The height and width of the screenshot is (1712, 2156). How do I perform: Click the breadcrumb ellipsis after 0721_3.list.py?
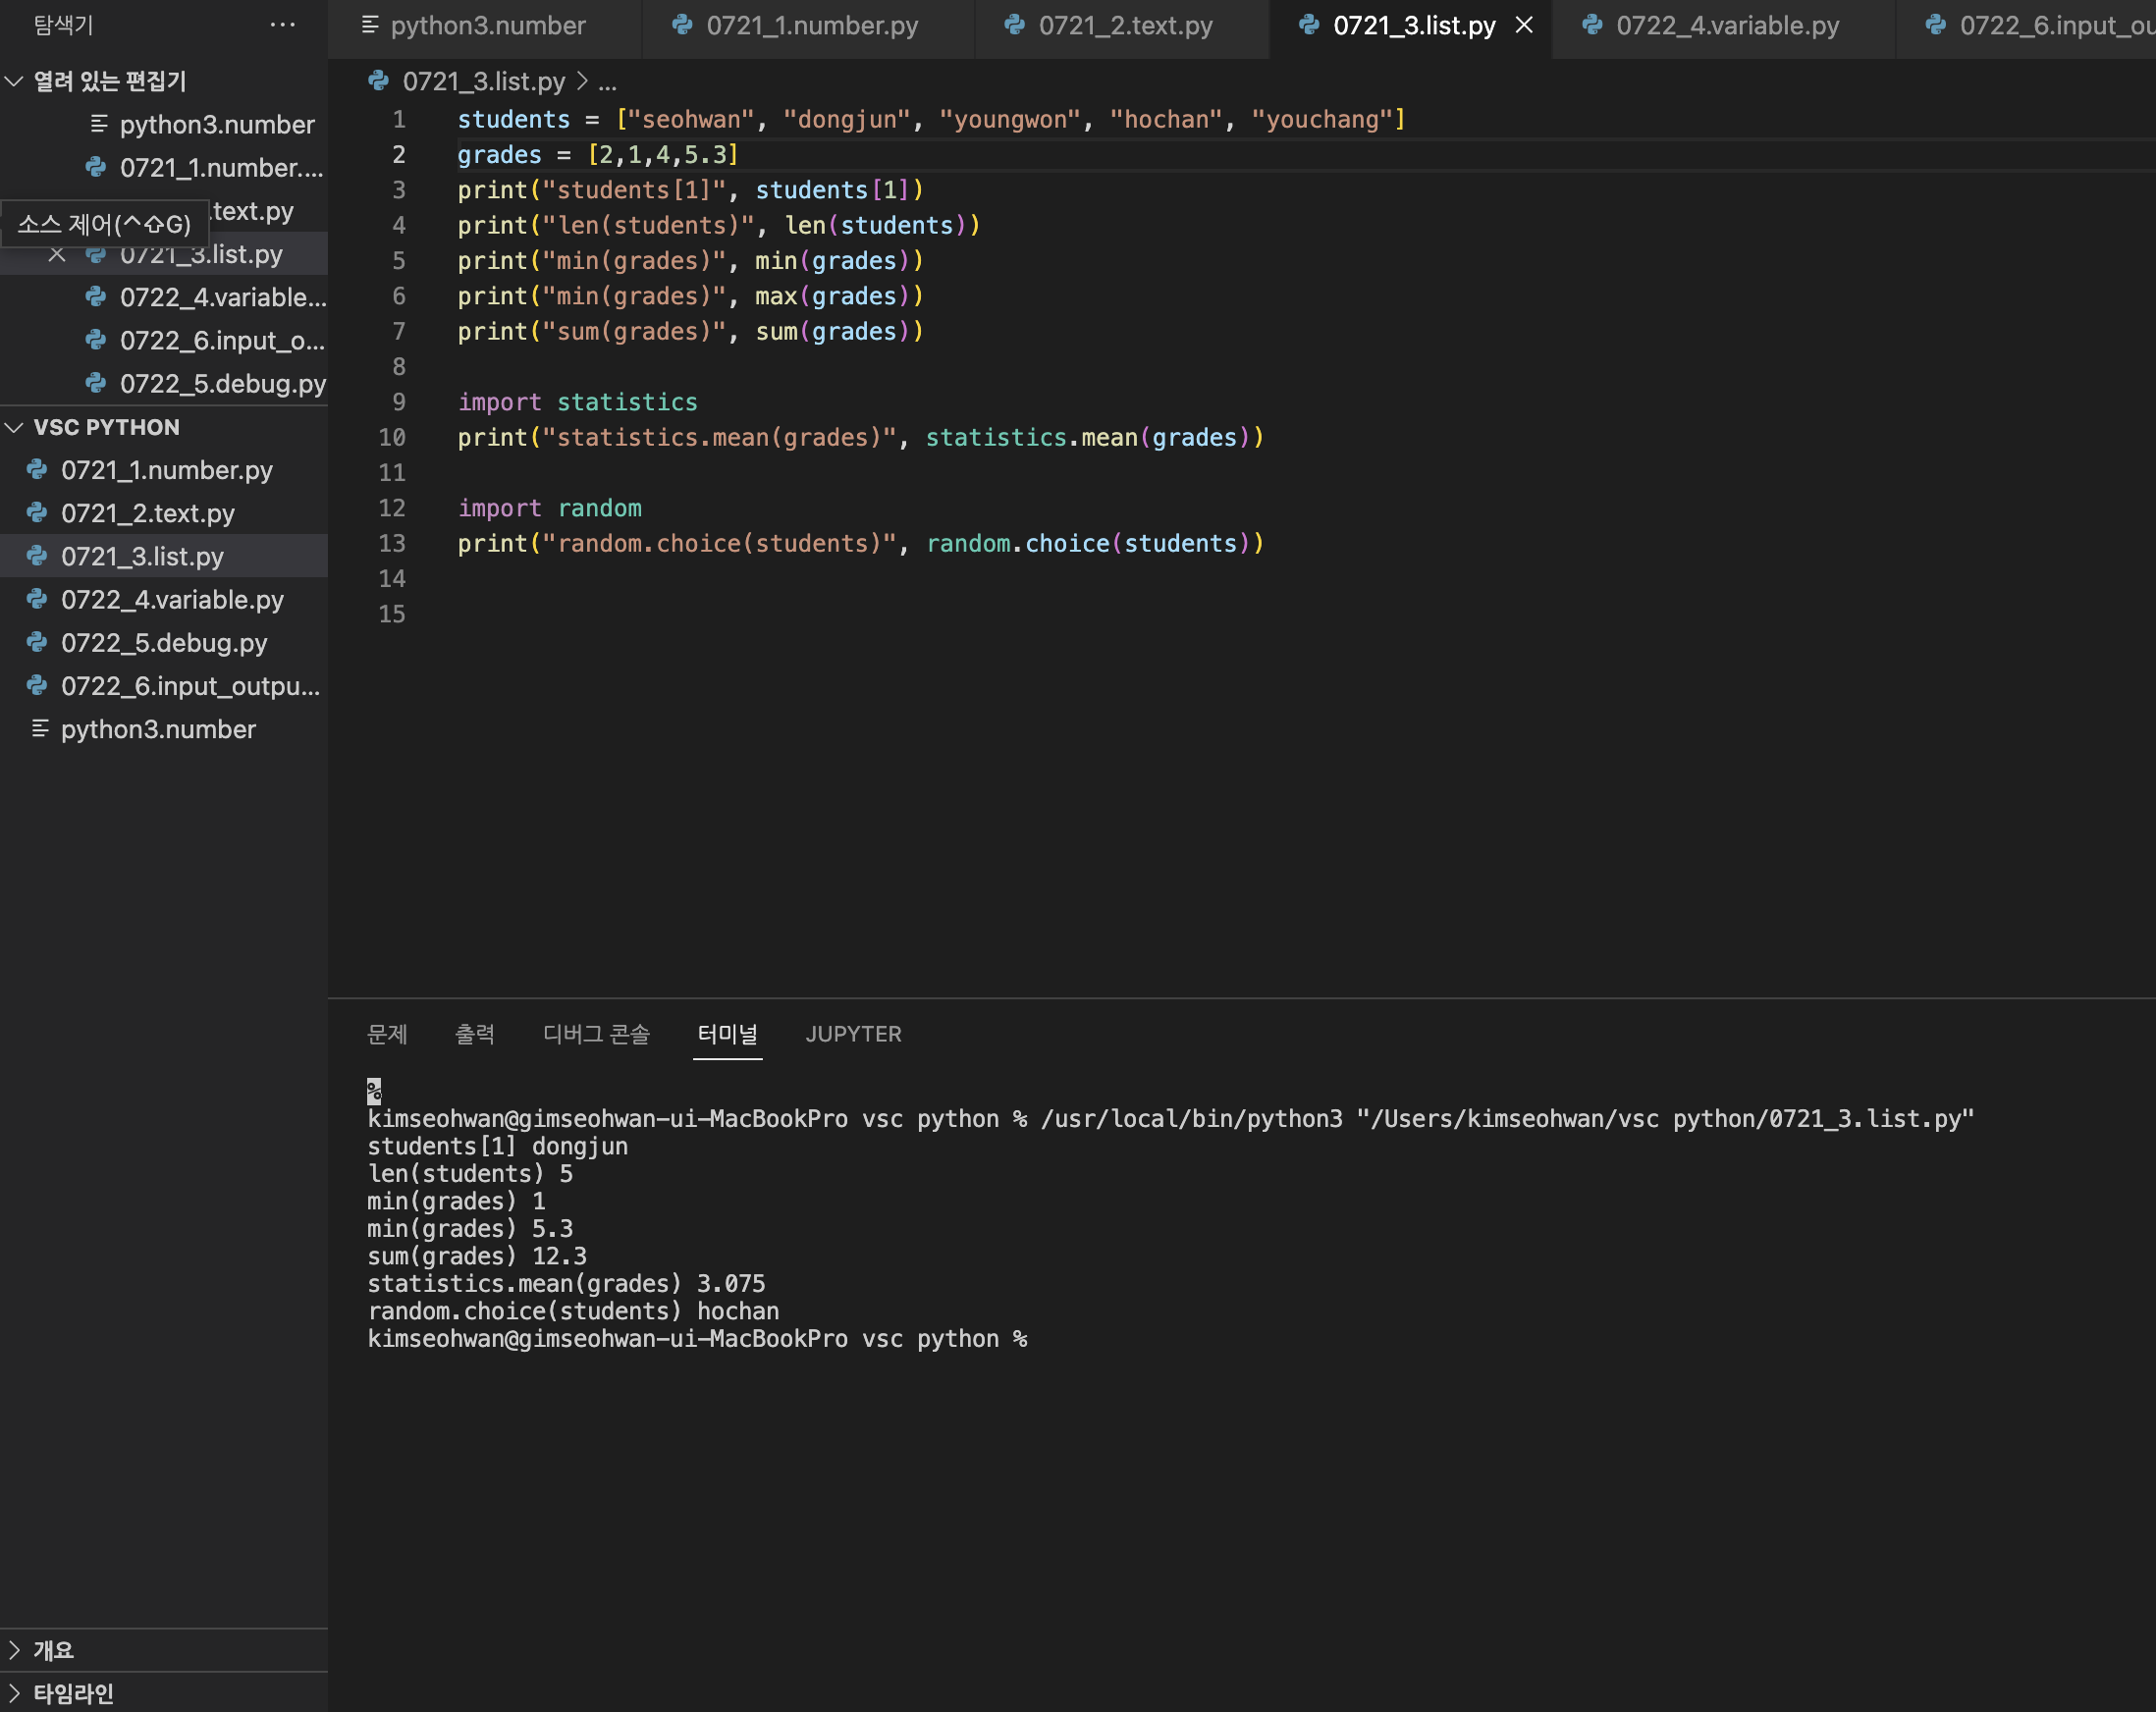[x=607, y=81]
